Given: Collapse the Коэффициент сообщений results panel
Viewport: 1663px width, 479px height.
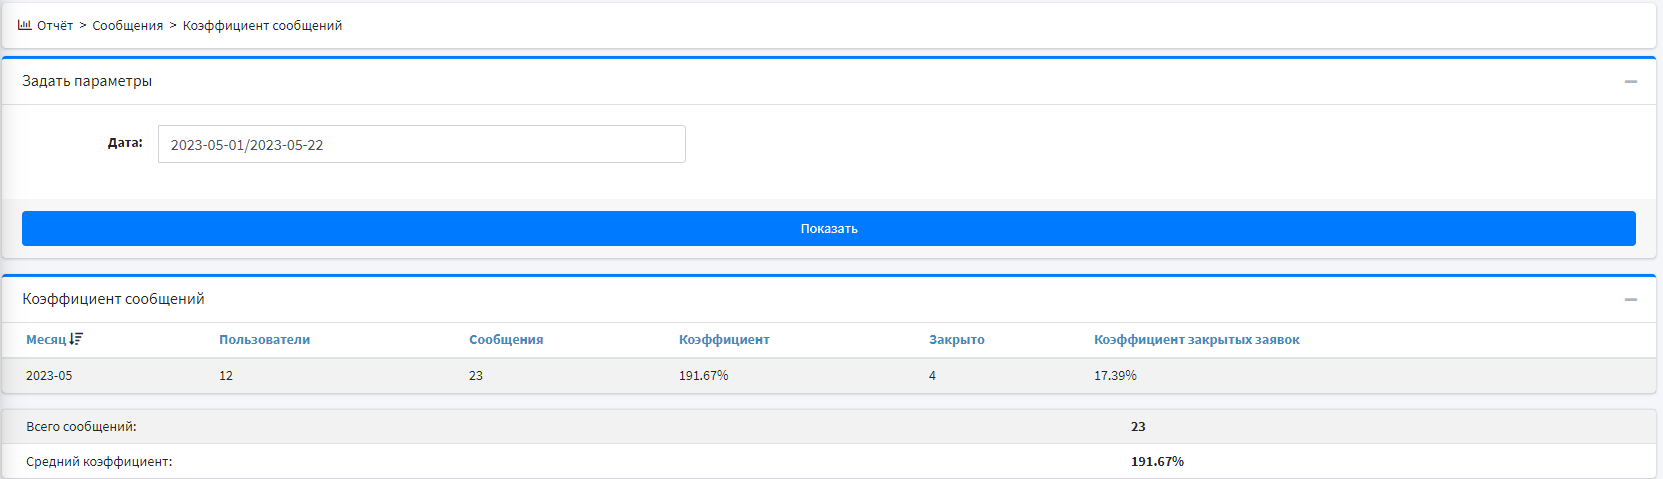Looking at the screenshot, I should coord(1630,299).
